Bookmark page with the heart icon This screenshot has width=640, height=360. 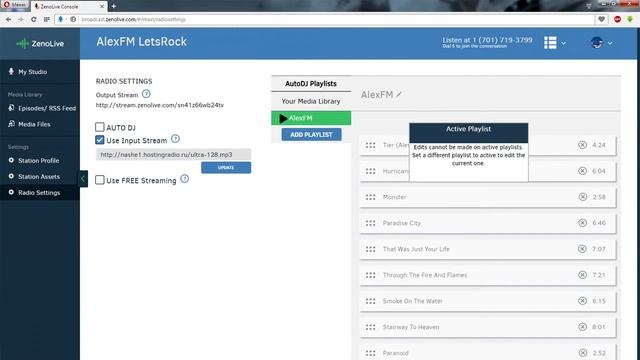coord(601,19)
